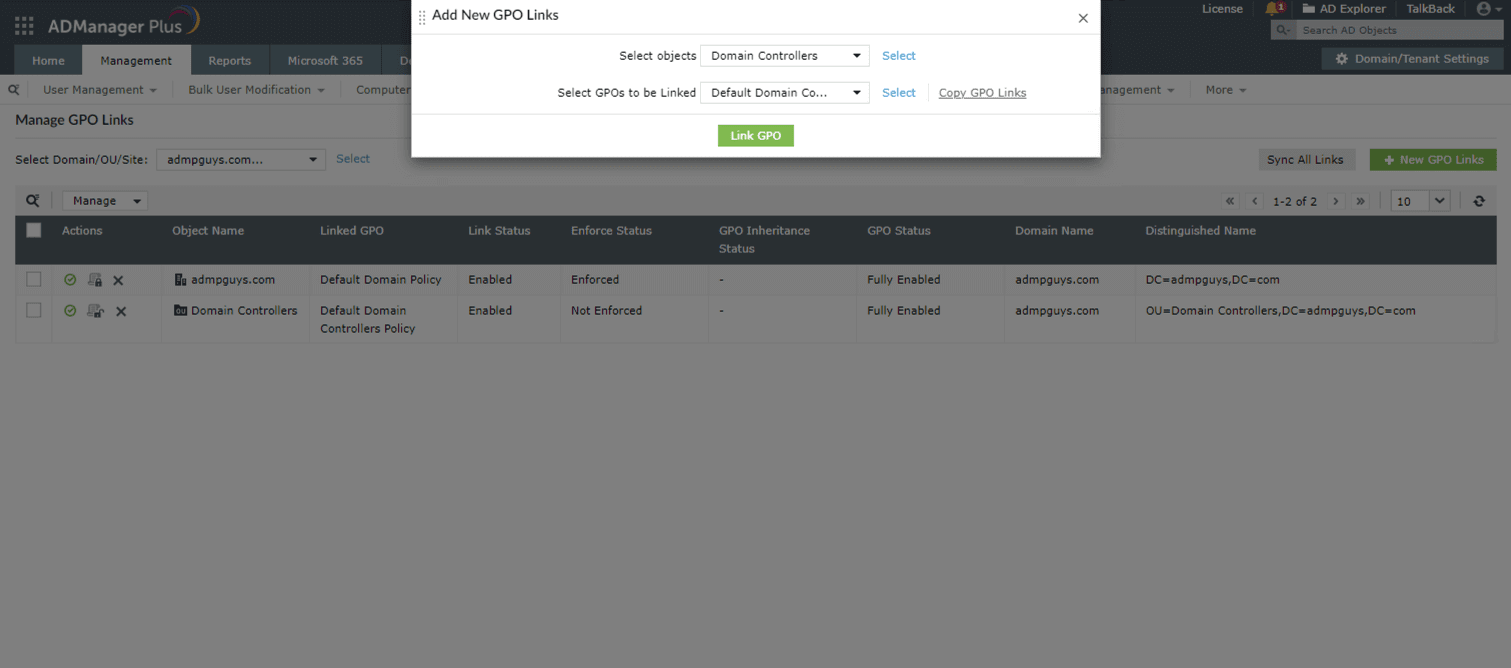Viewport: 1511px width, 668px height.
Task: Click the OU icon beside Domain Controllers
Action: coord(181,311)
